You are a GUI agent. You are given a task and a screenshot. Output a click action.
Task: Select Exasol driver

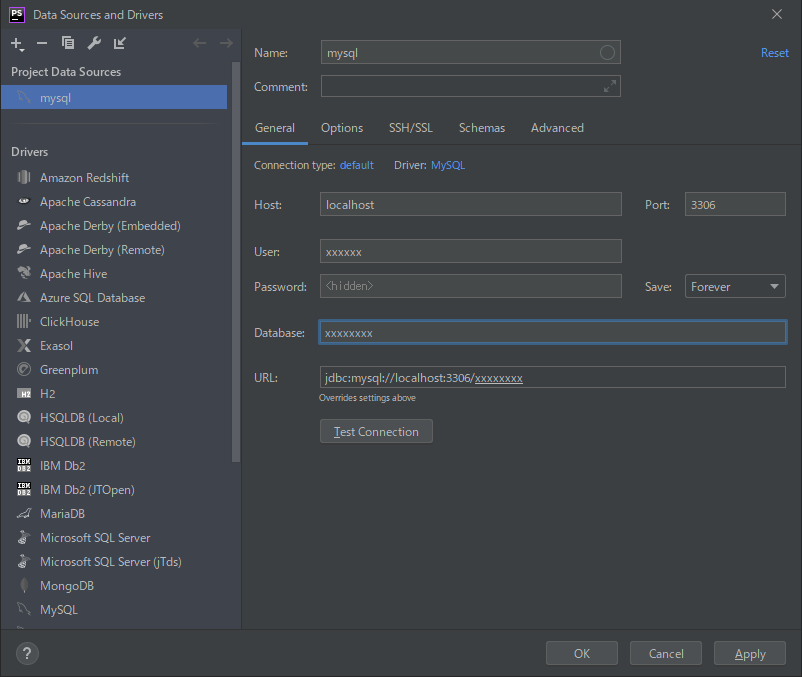pyautogui.click(x=114, y=346)
